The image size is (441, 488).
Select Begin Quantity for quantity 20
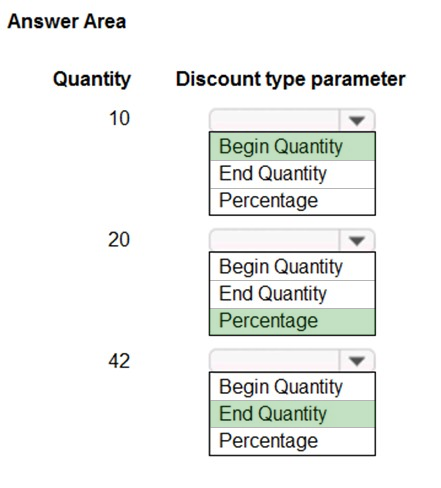[292, 267]
